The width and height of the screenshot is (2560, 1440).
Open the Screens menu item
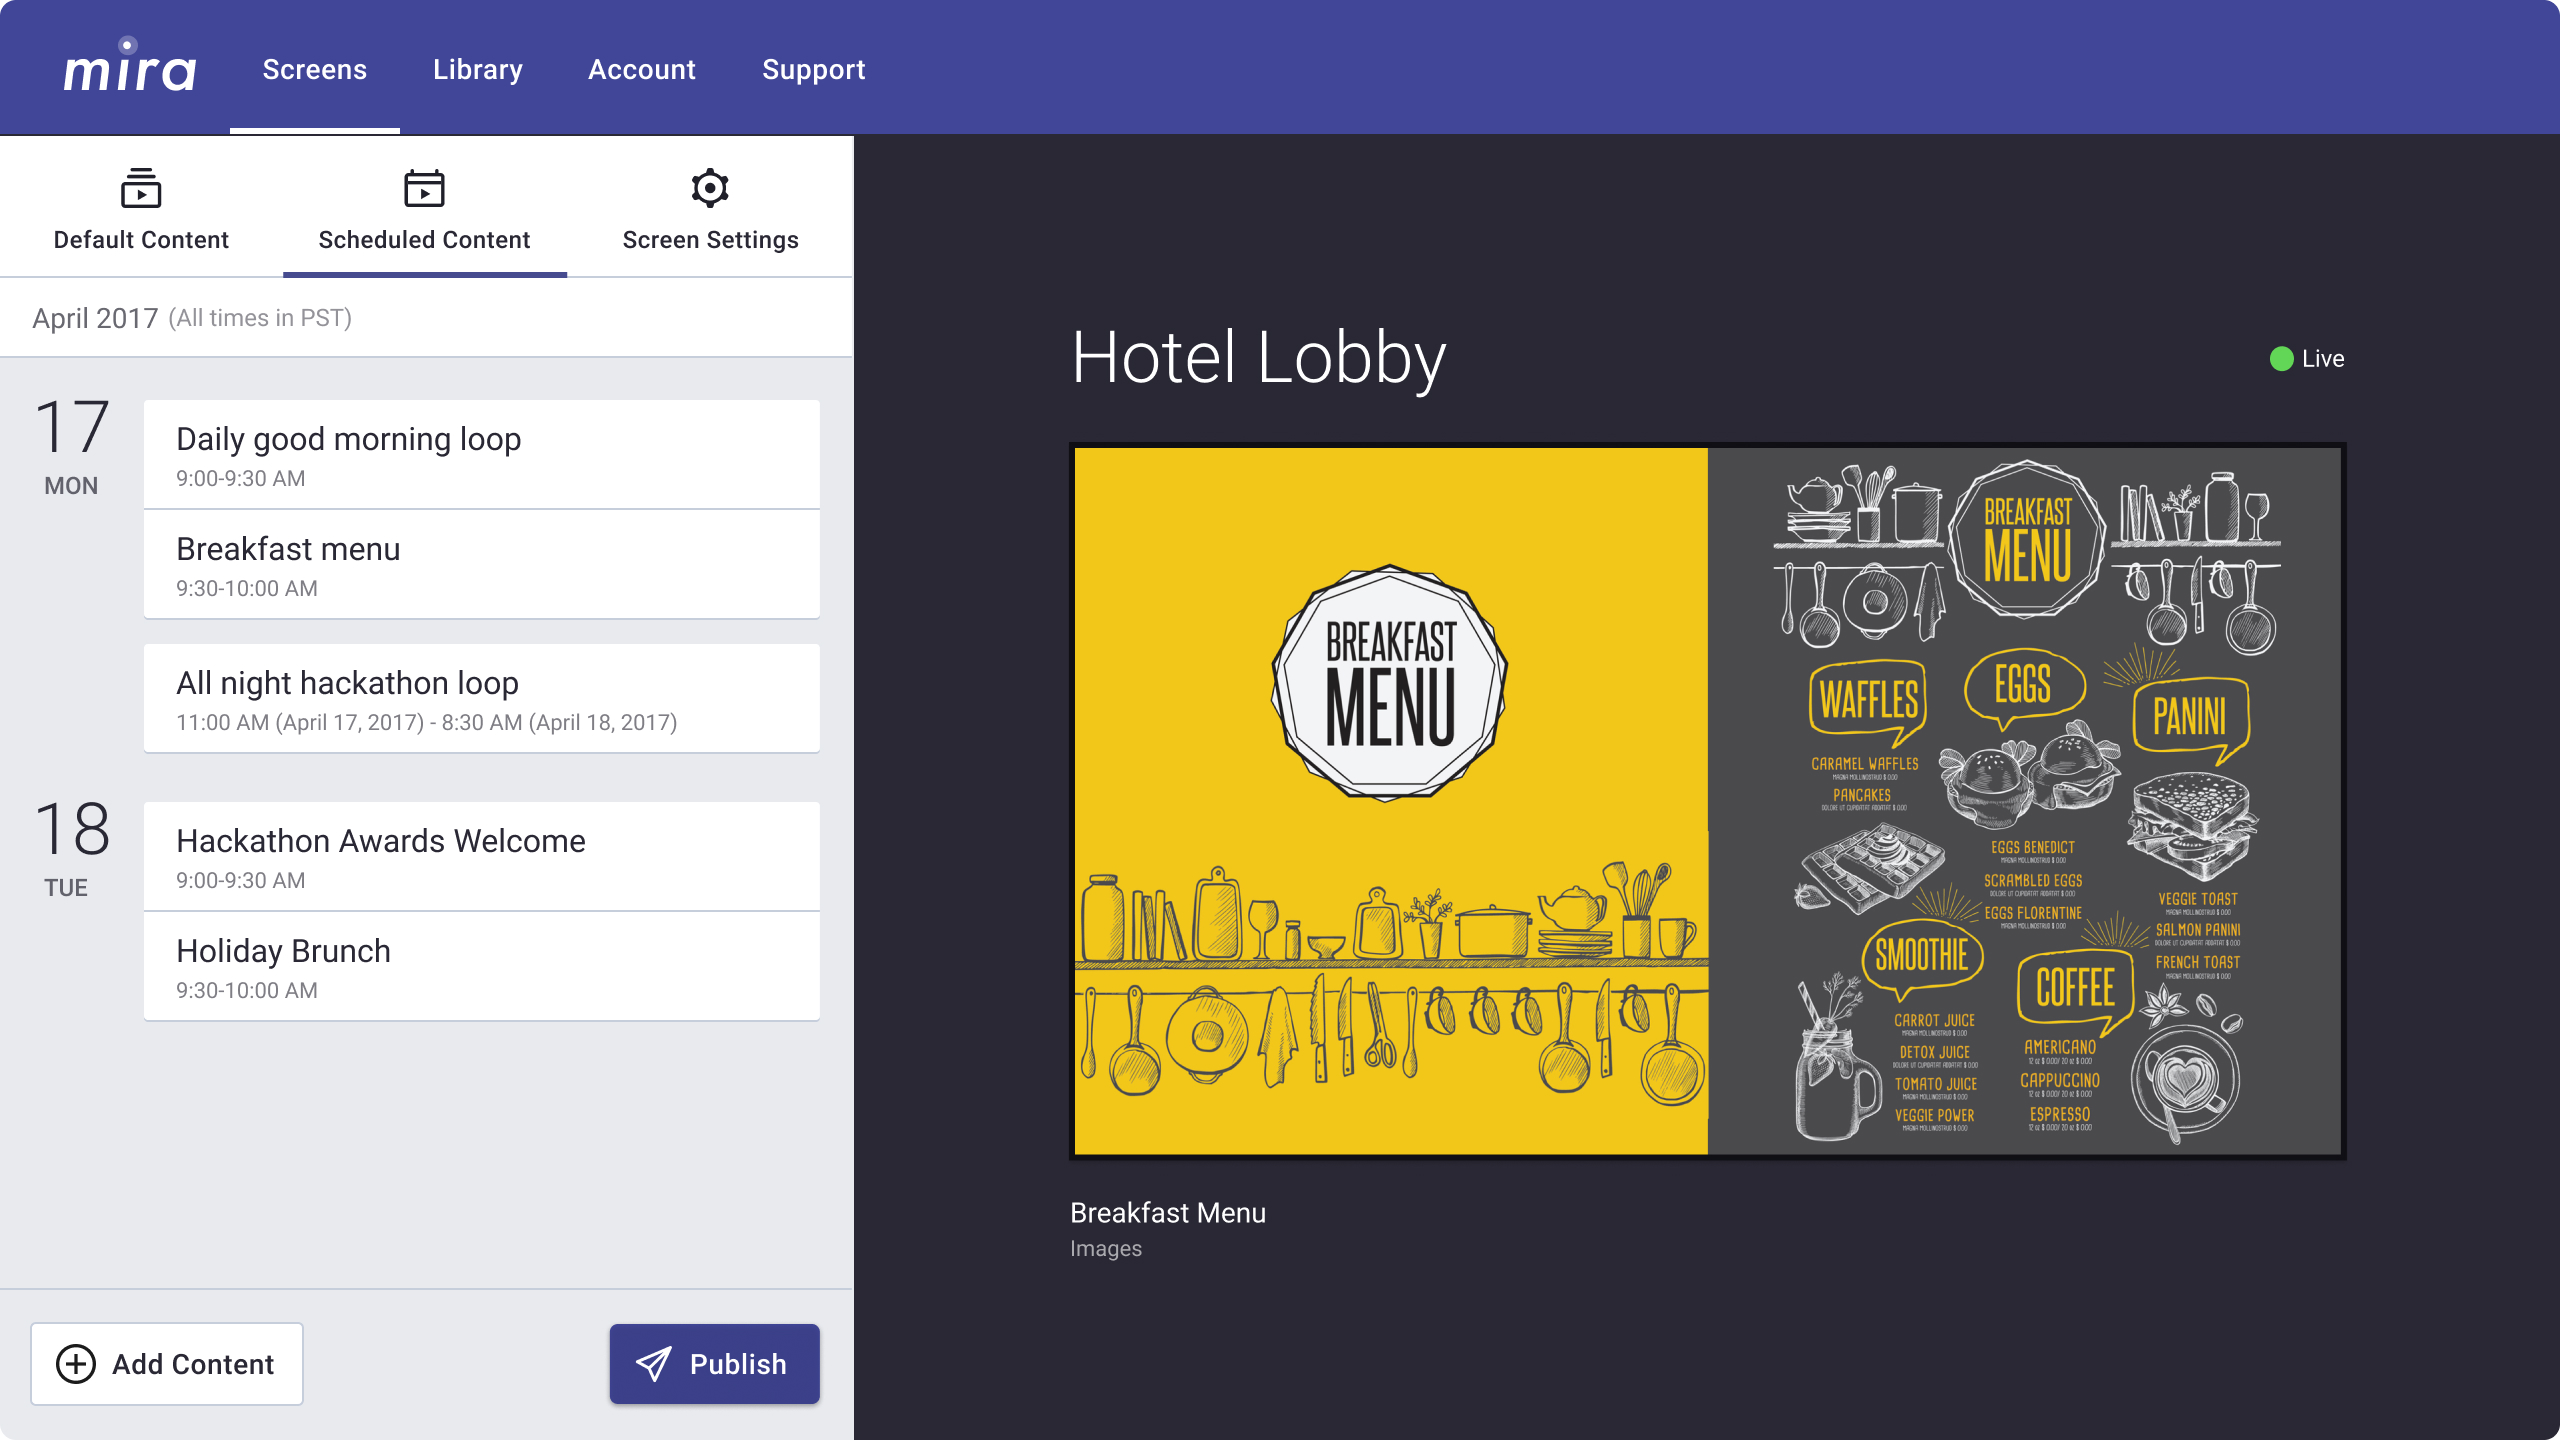coord(314,70)
